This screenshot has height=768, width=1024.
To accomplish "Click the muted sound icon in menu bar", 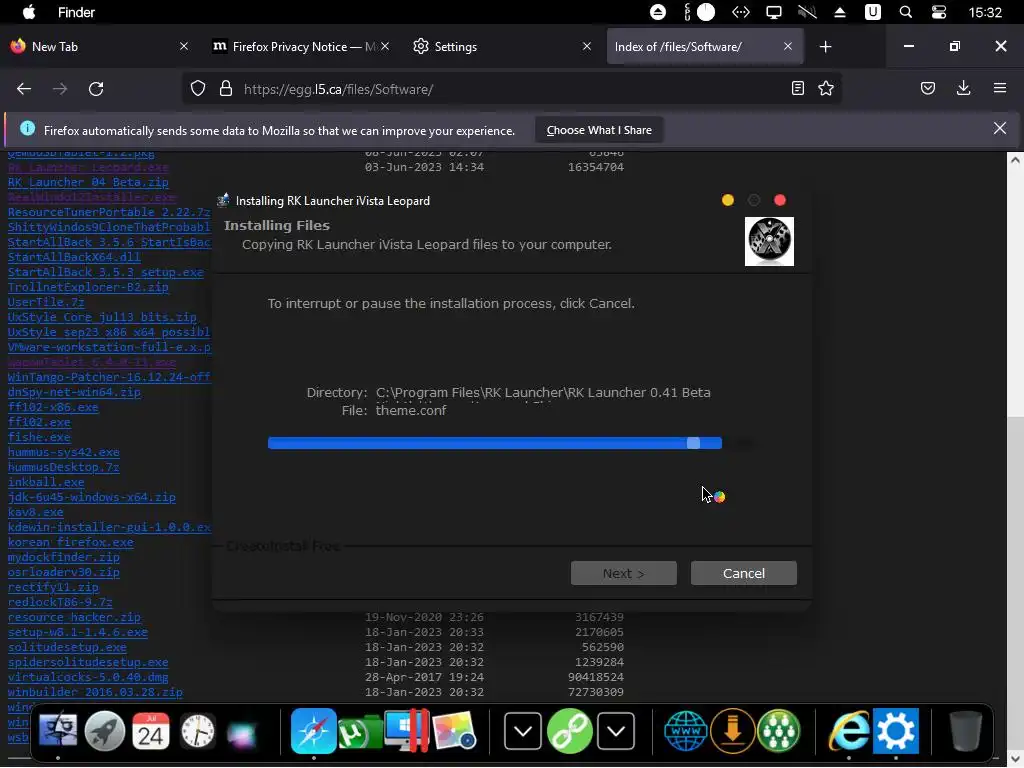I will (x=807, y=12).
